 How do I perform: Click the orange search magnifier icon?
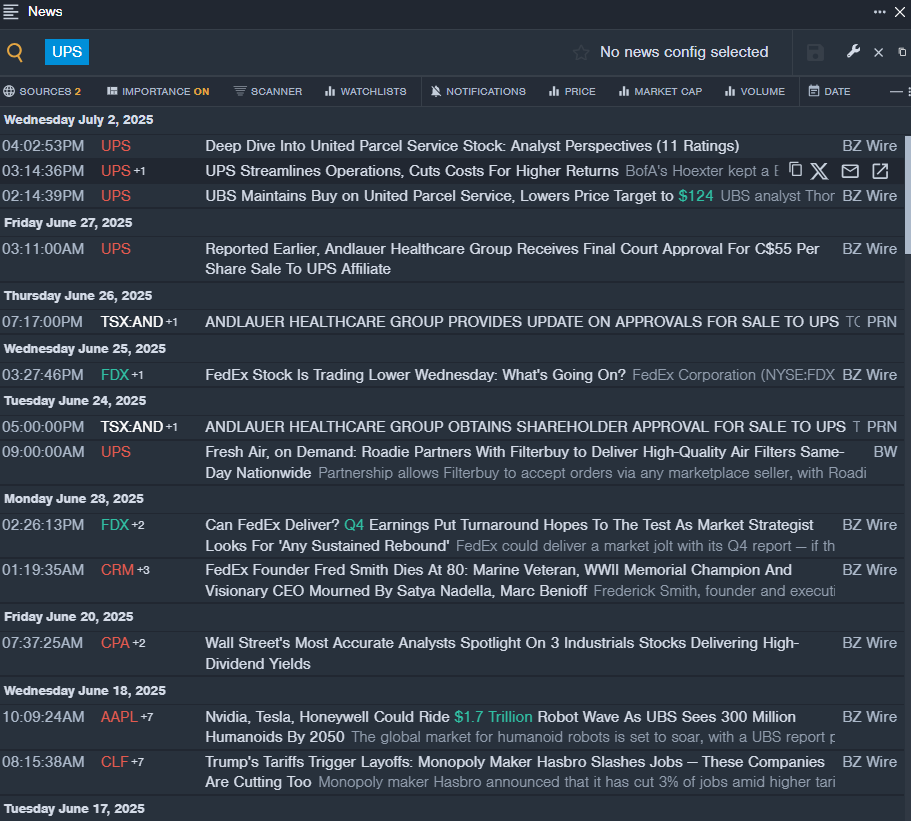(x=15, y=52)
